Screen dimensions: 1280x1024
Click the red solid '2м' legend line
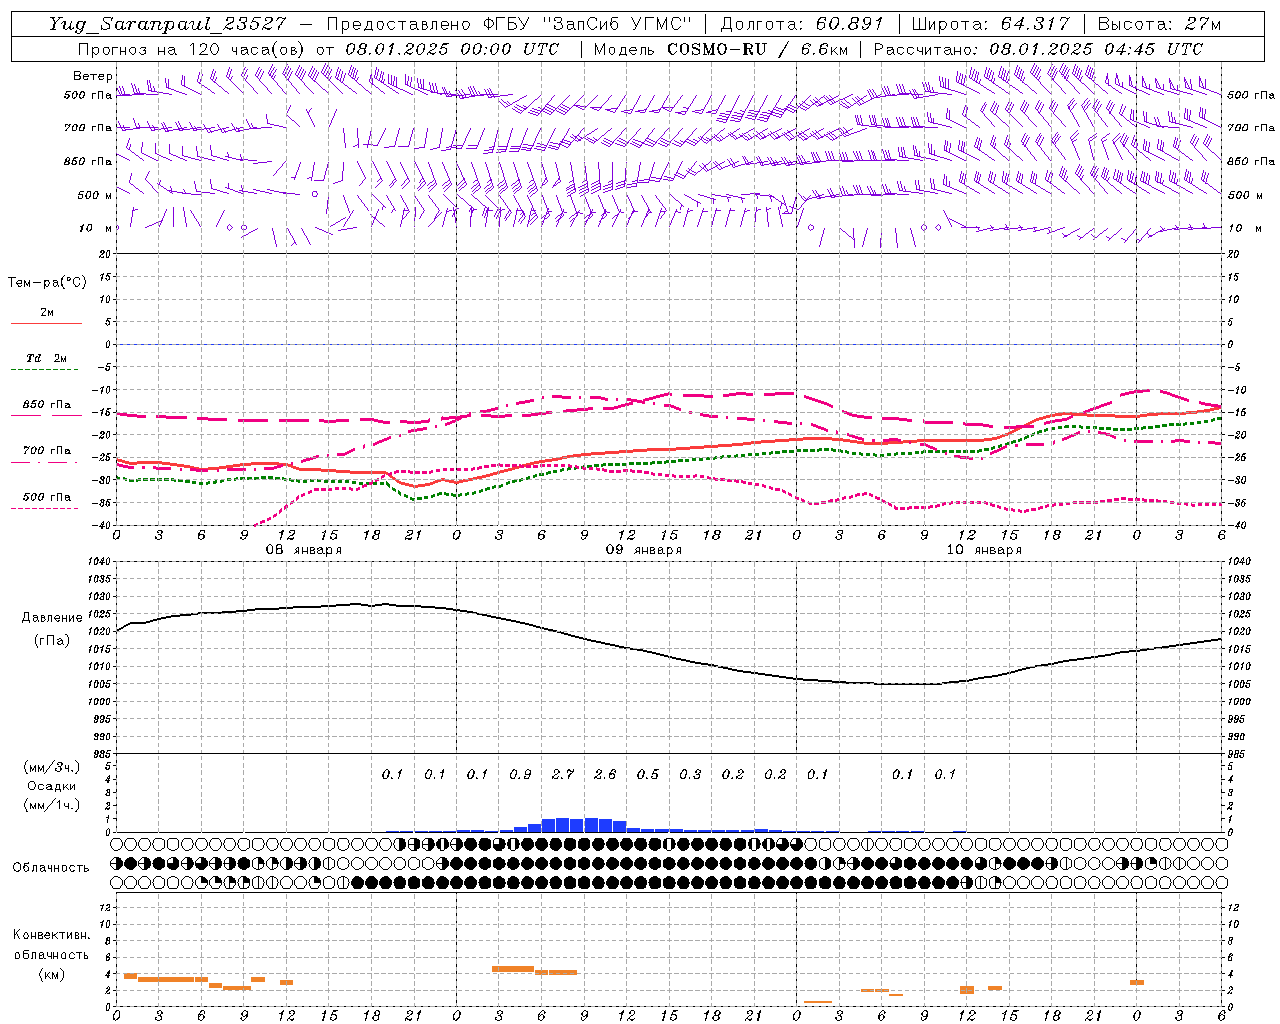[46, 324]
